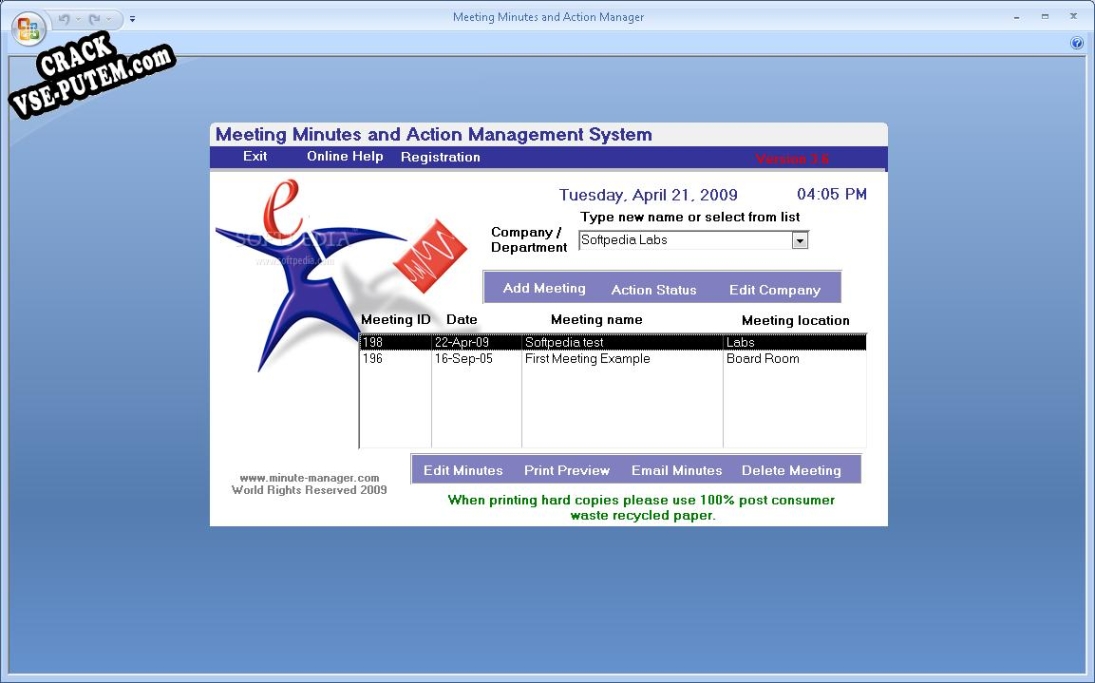
Task: Click the 16-Sep-05 date cell
Action: tap(476, 358)
